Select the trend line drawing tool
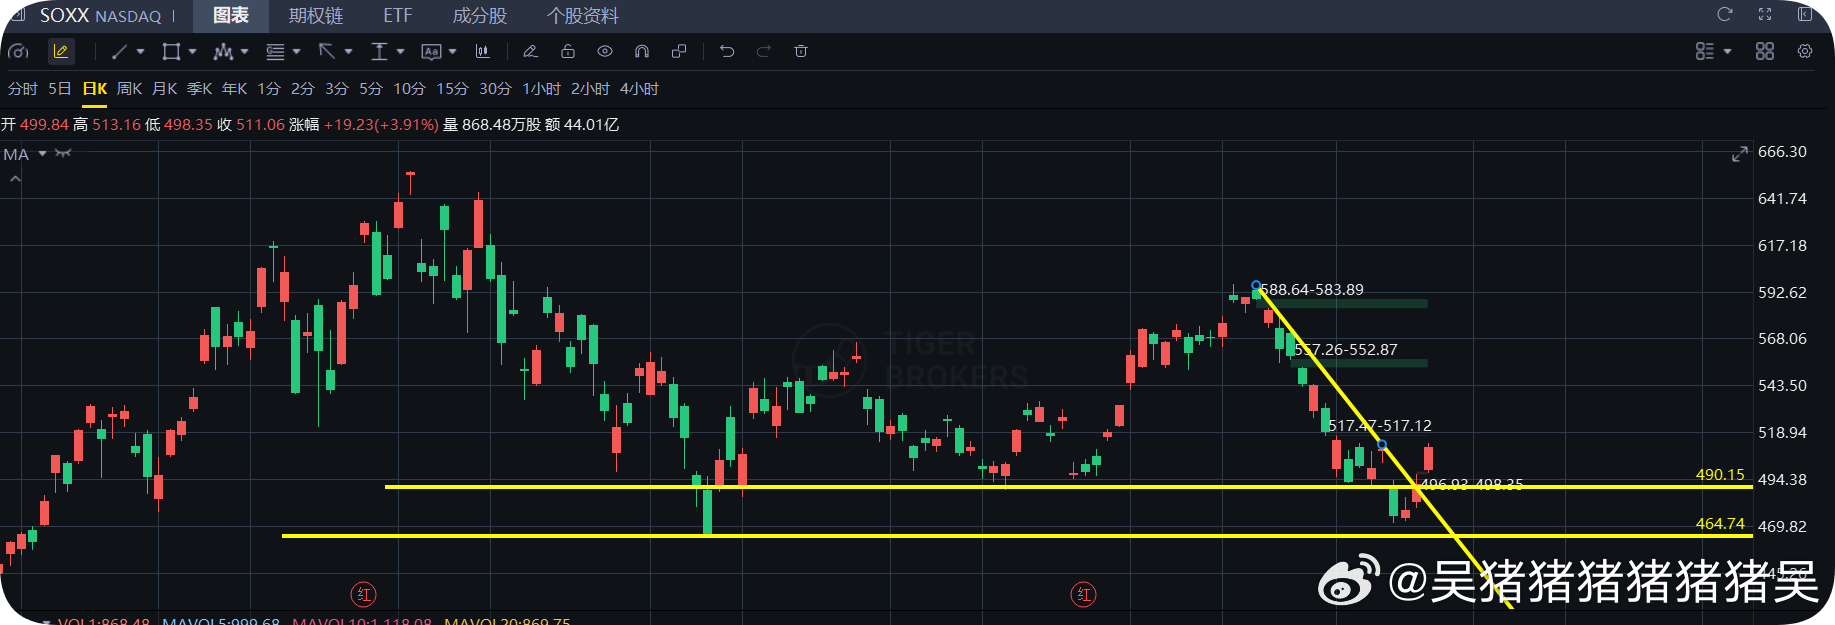1835x625 pixels. coord(119,51)
